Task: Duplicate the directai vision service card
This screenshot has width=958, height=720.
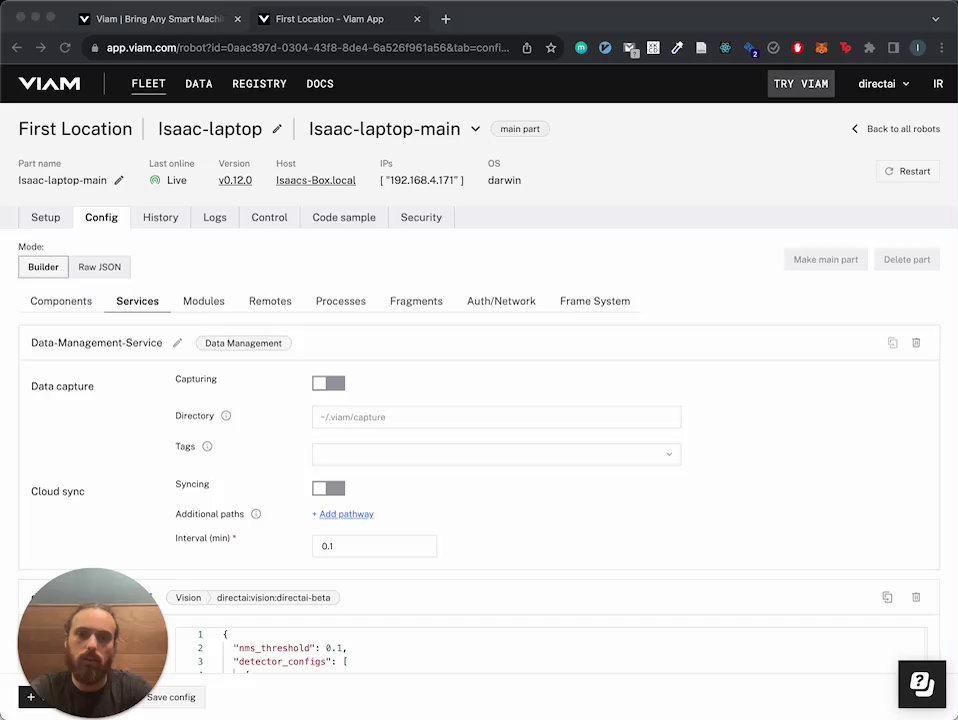Action: (x=887, y=597)
